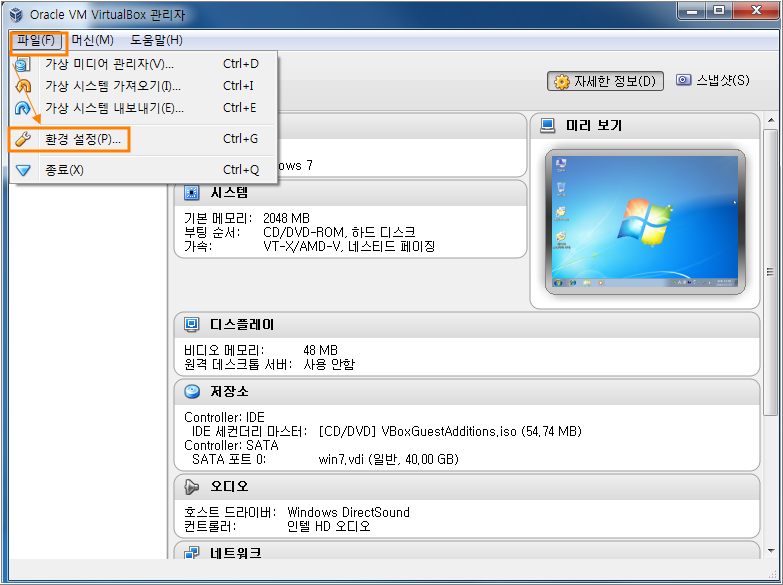Open the 디스플레이 section header
The width and height of the screenshot is (783, 585).
(x=467, y=325)
